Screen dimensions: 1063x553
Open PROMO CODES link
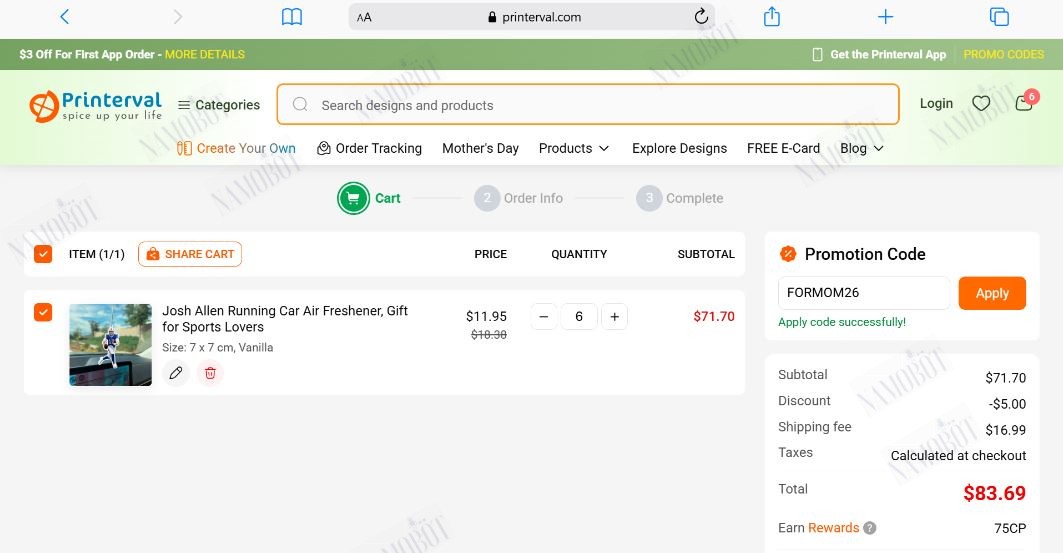(1003, 54)
